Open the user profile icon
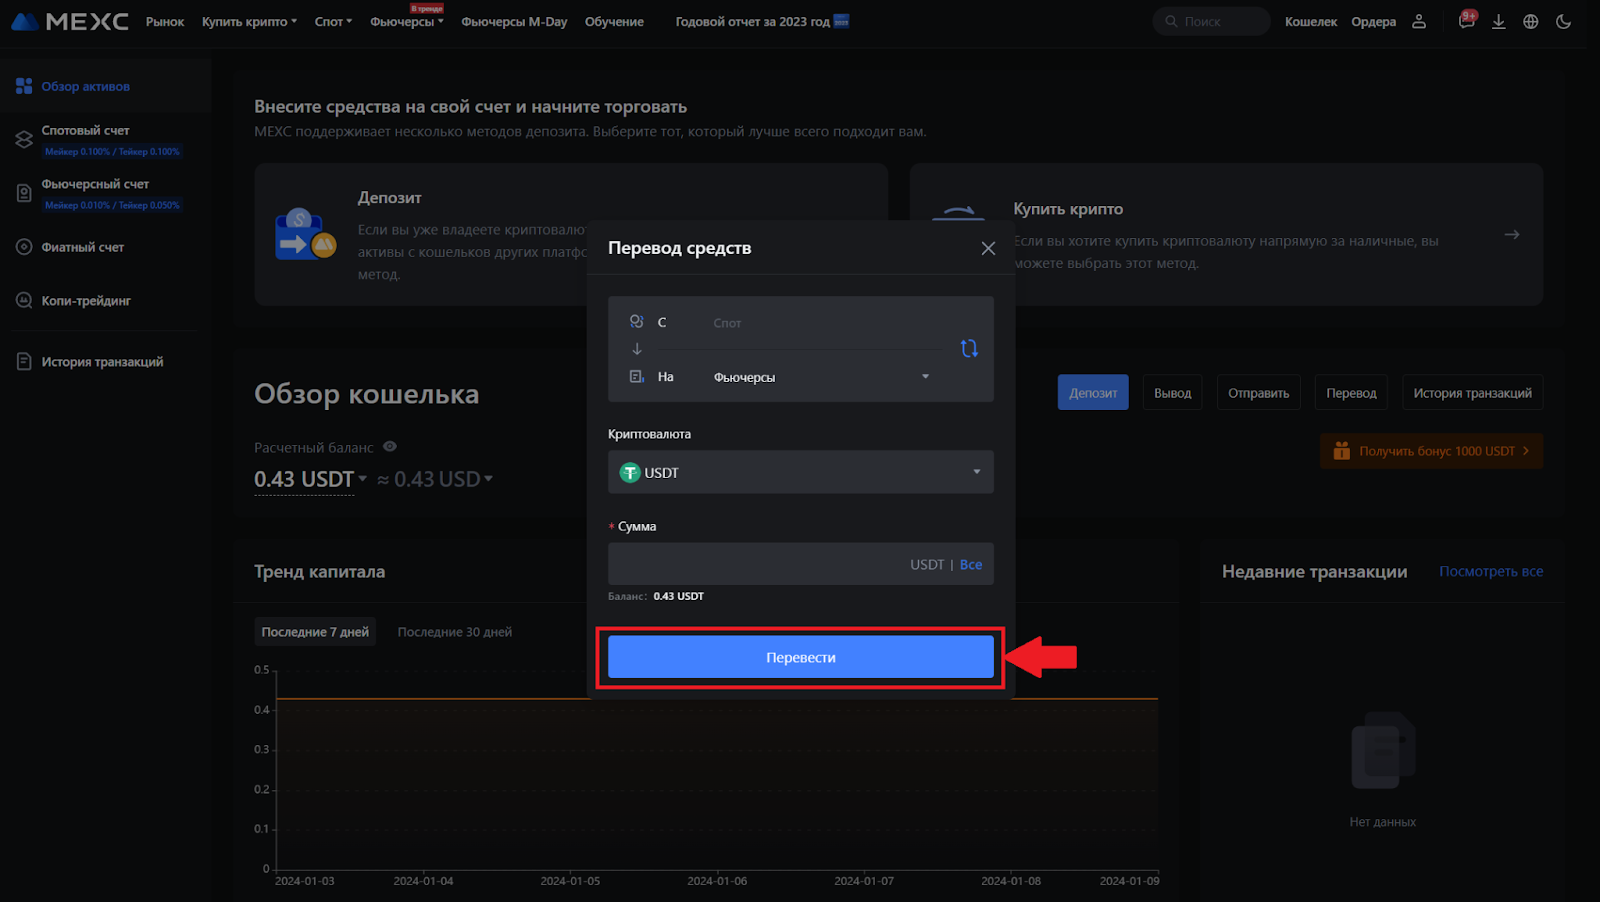This screenshot has width=1600, height=902. tap(1419, 22)
